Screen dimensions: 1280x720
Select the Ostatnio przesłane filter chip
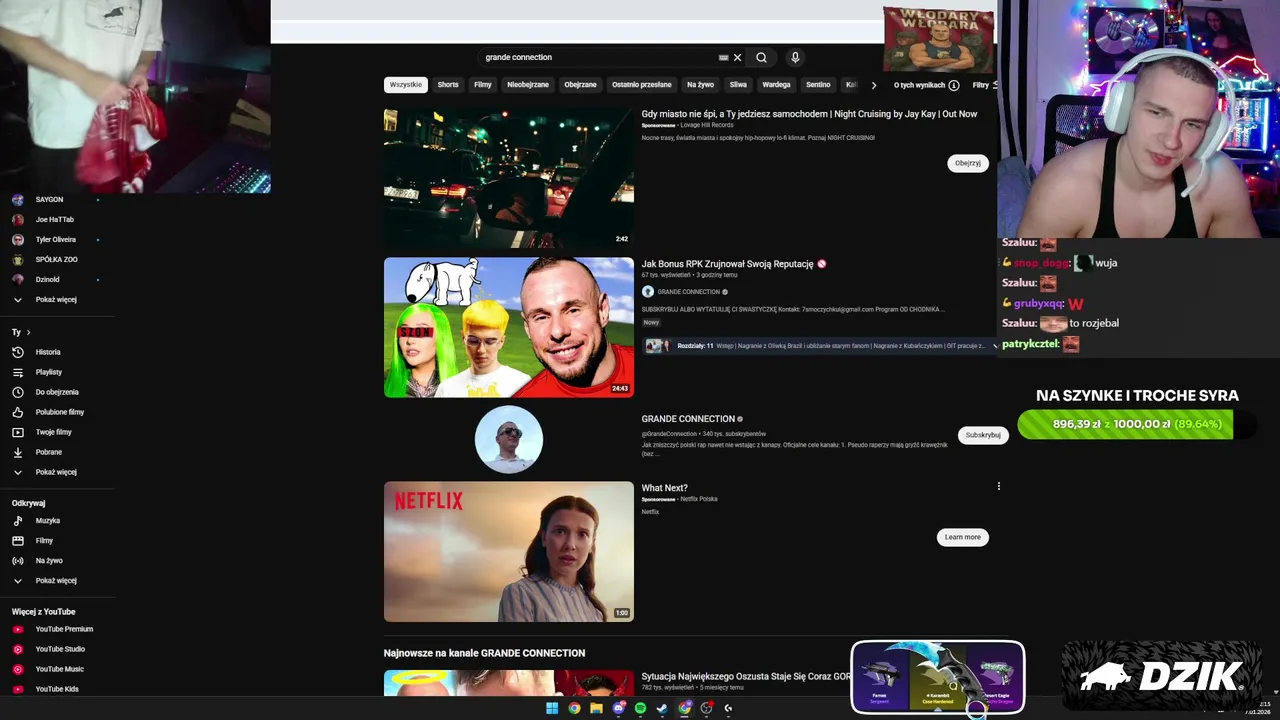(642, 85)
